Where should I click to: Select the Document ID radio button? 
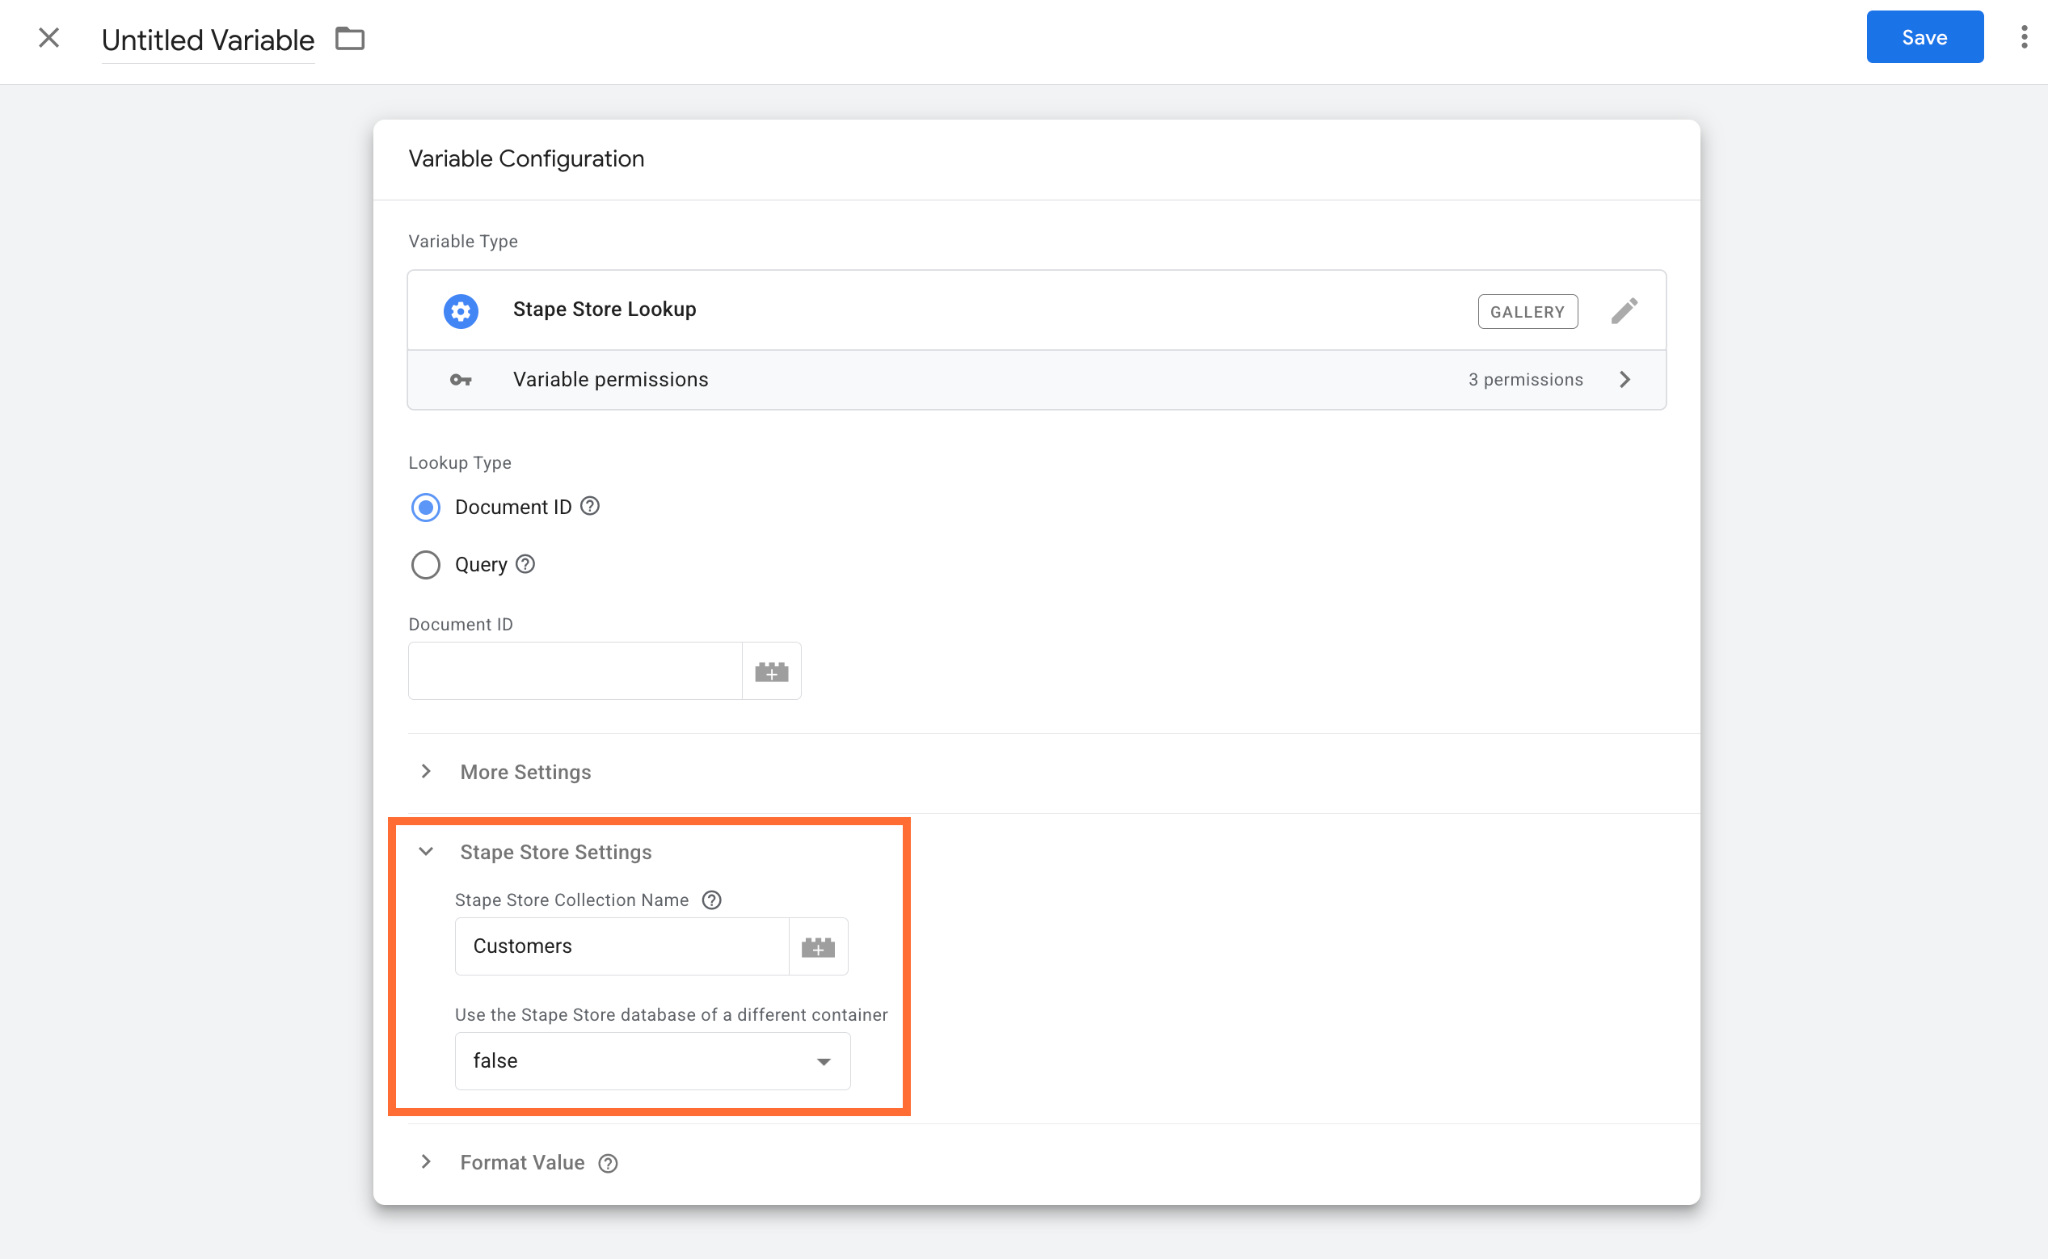tap(426, 507)
